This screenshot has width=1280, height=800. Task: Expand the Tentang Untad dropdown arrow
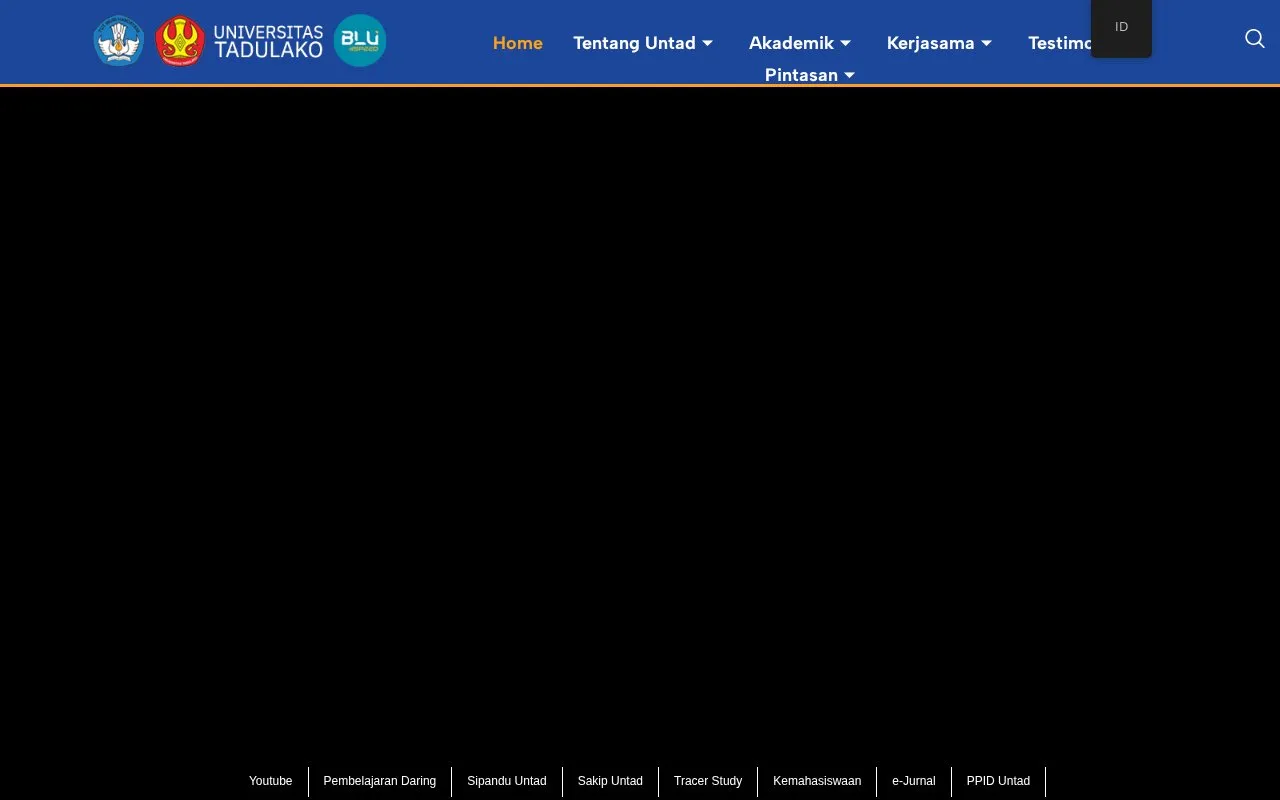[x=708, y=43]
